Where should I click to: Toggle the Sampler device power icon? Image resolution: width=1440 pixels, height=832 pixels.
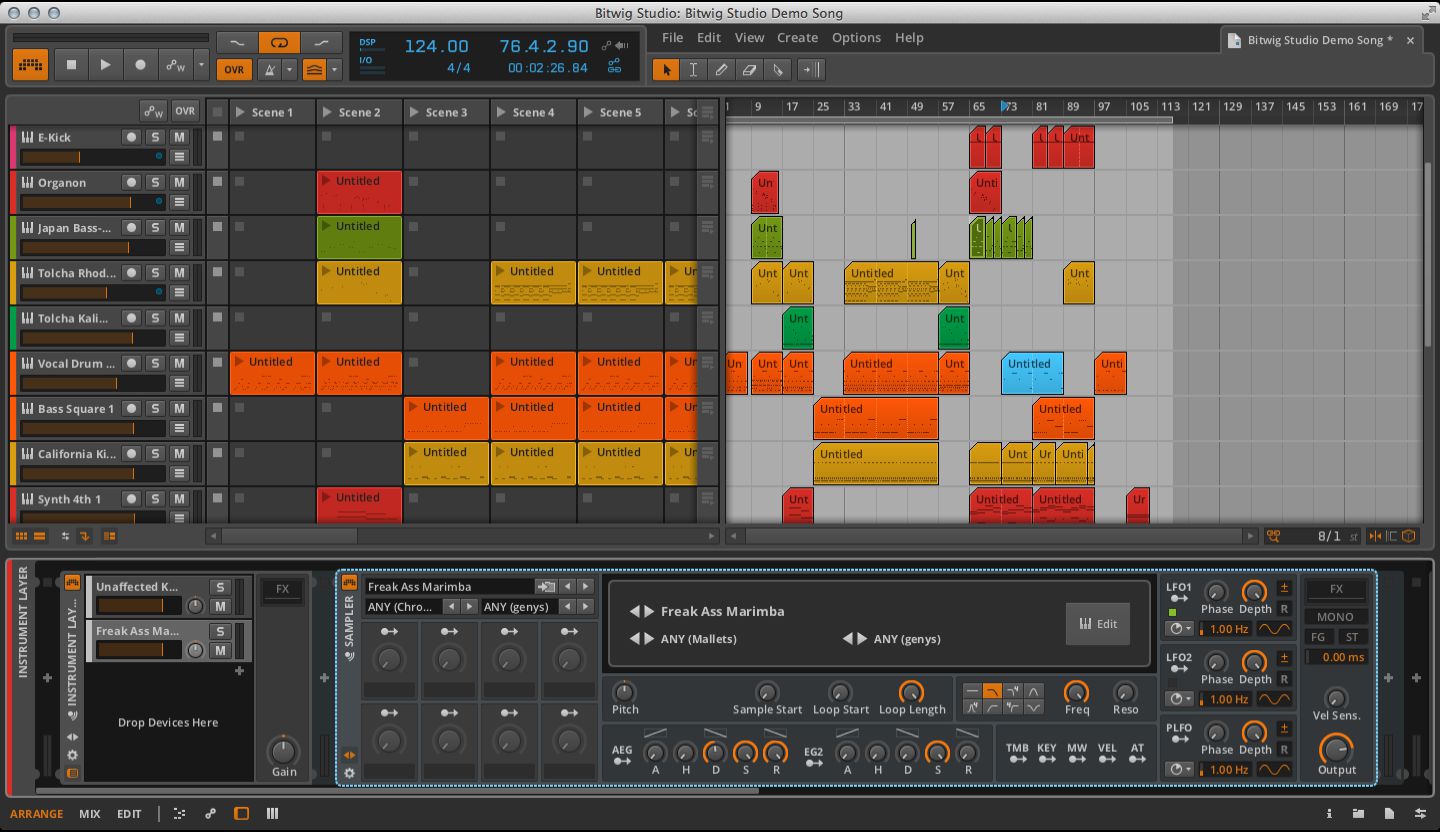349,583
